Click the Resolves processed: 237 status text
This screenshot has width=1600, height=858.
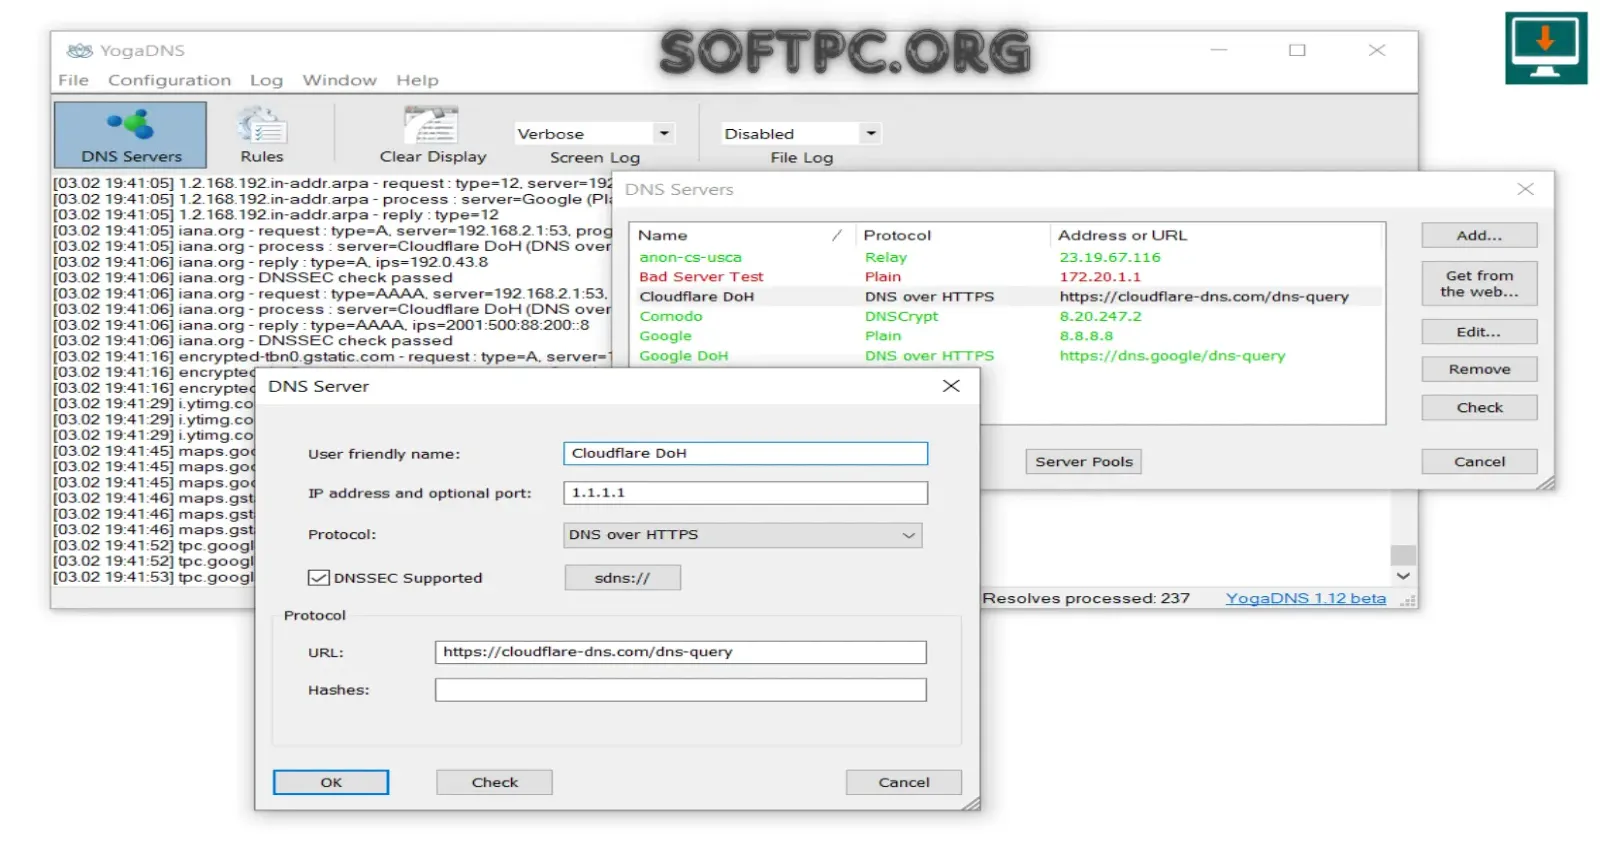1086,598
